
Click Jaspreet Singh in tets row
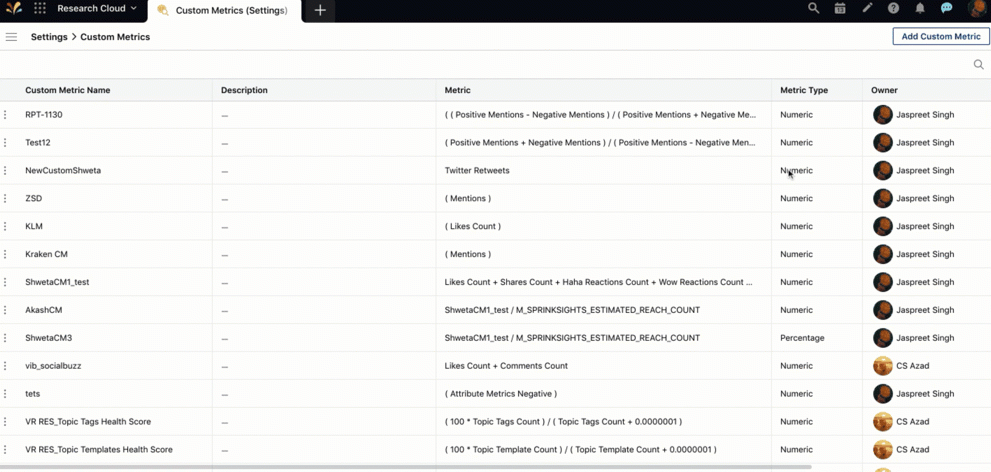tap(925, 394)
